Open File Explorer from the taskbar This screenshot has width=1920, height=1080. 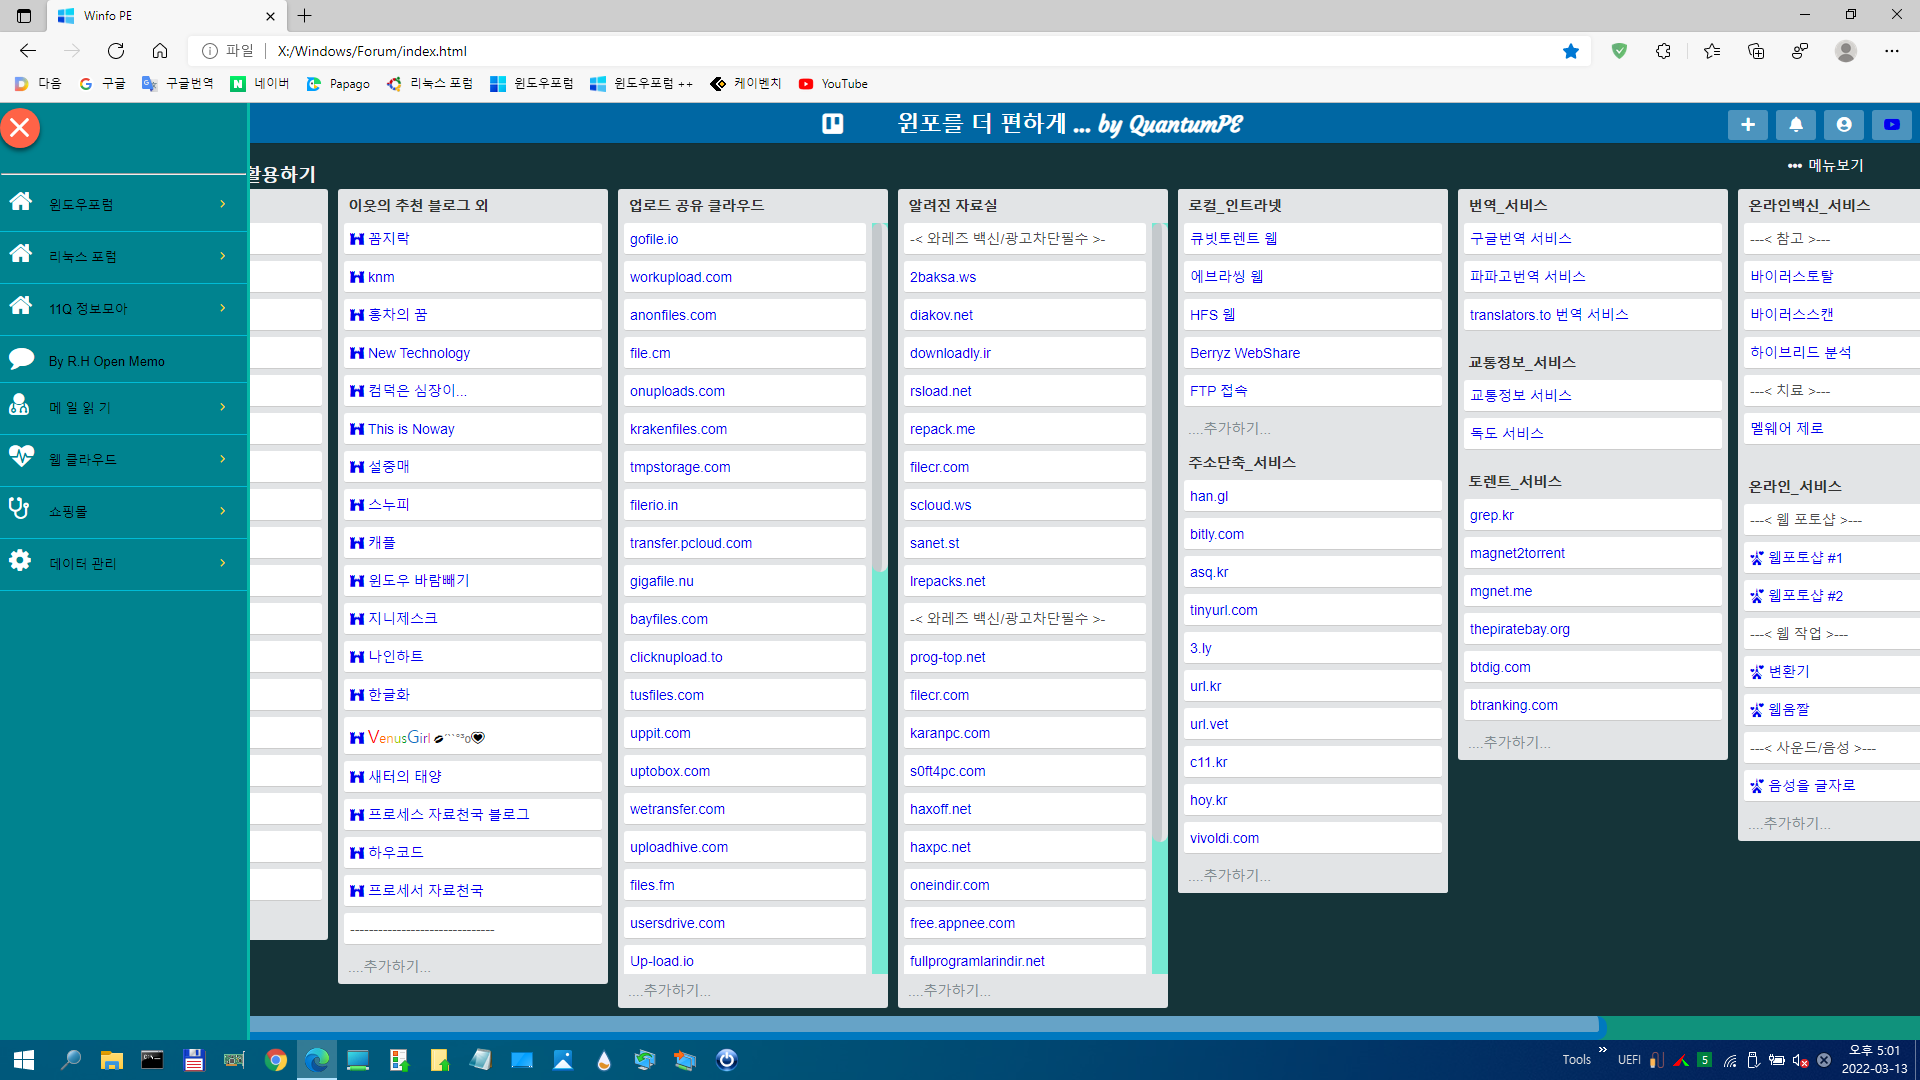click(x=111, y=1060)
